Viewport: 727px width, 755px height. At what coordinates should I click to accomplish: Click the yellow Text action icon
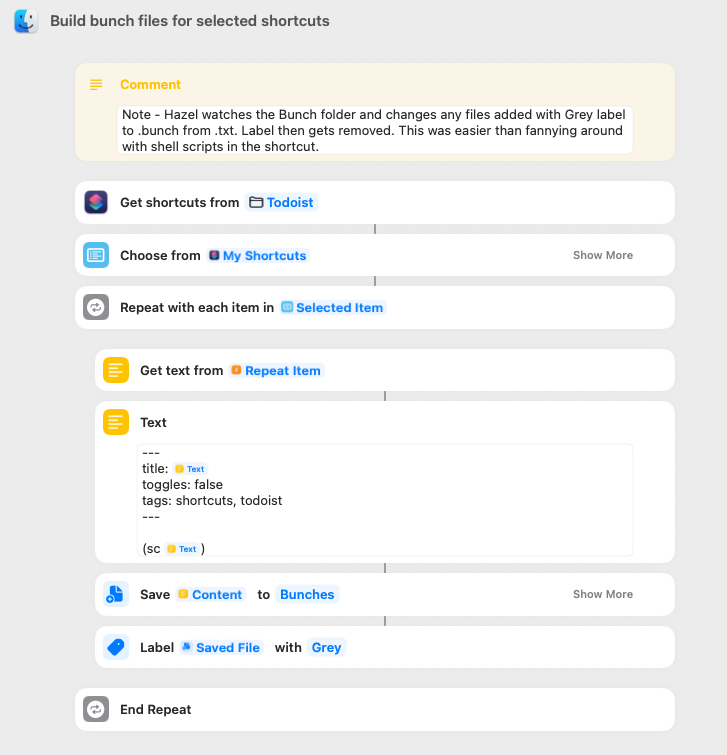116,422
